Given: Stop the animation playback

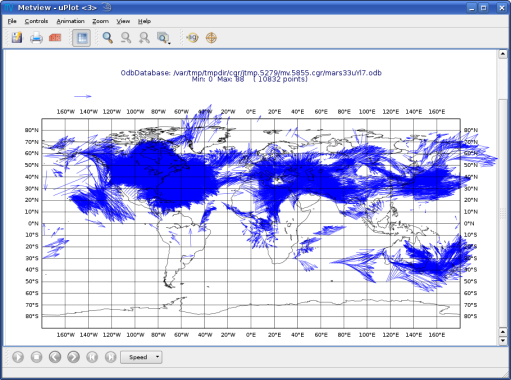Looking at the screenshot, I should pos(36,357).
